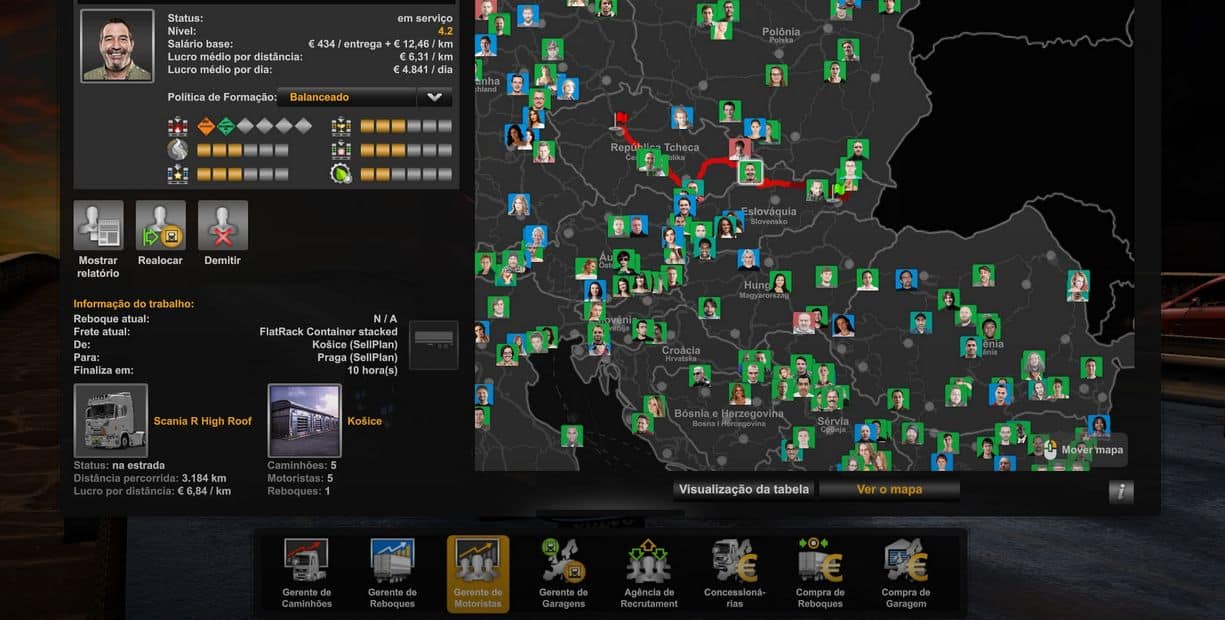This screenshot has width=1225, height=620.
Task: Click the Mostrar relatório icon
Action: pyautogui.click(x=98, y=226)
